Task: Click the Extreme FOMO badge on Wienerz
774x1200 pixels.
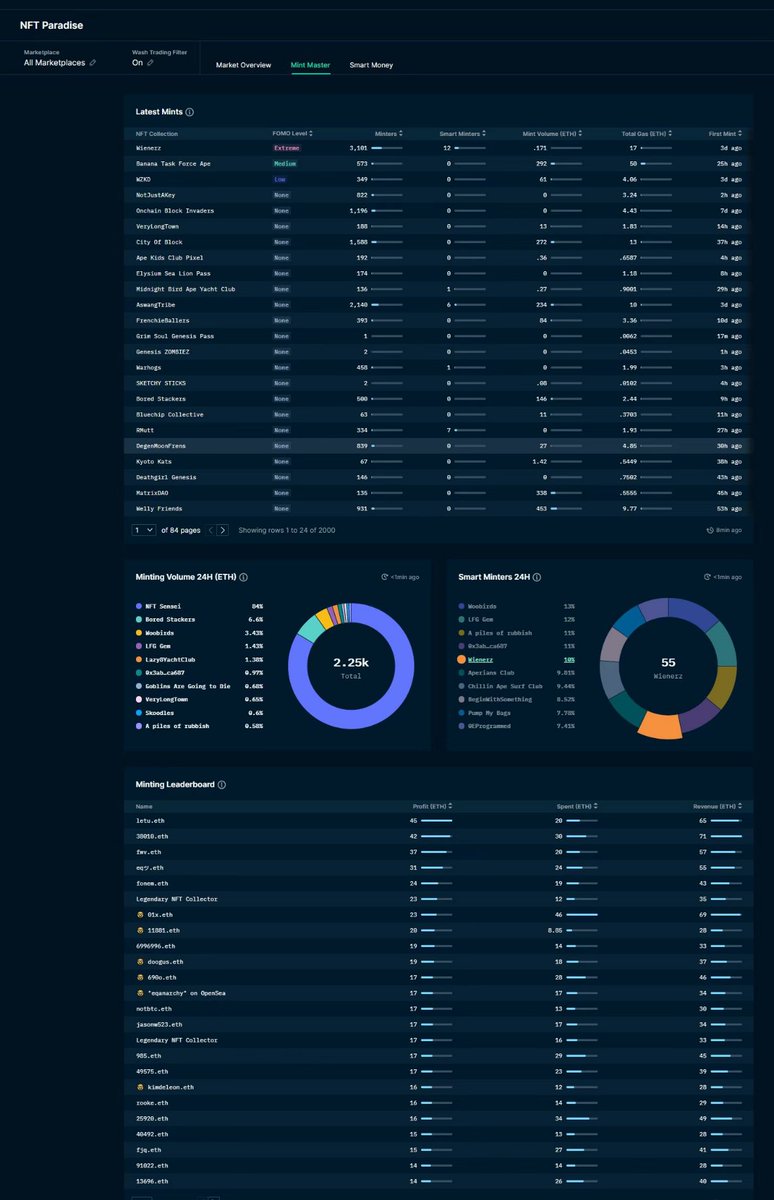Action: coord(287,148)
